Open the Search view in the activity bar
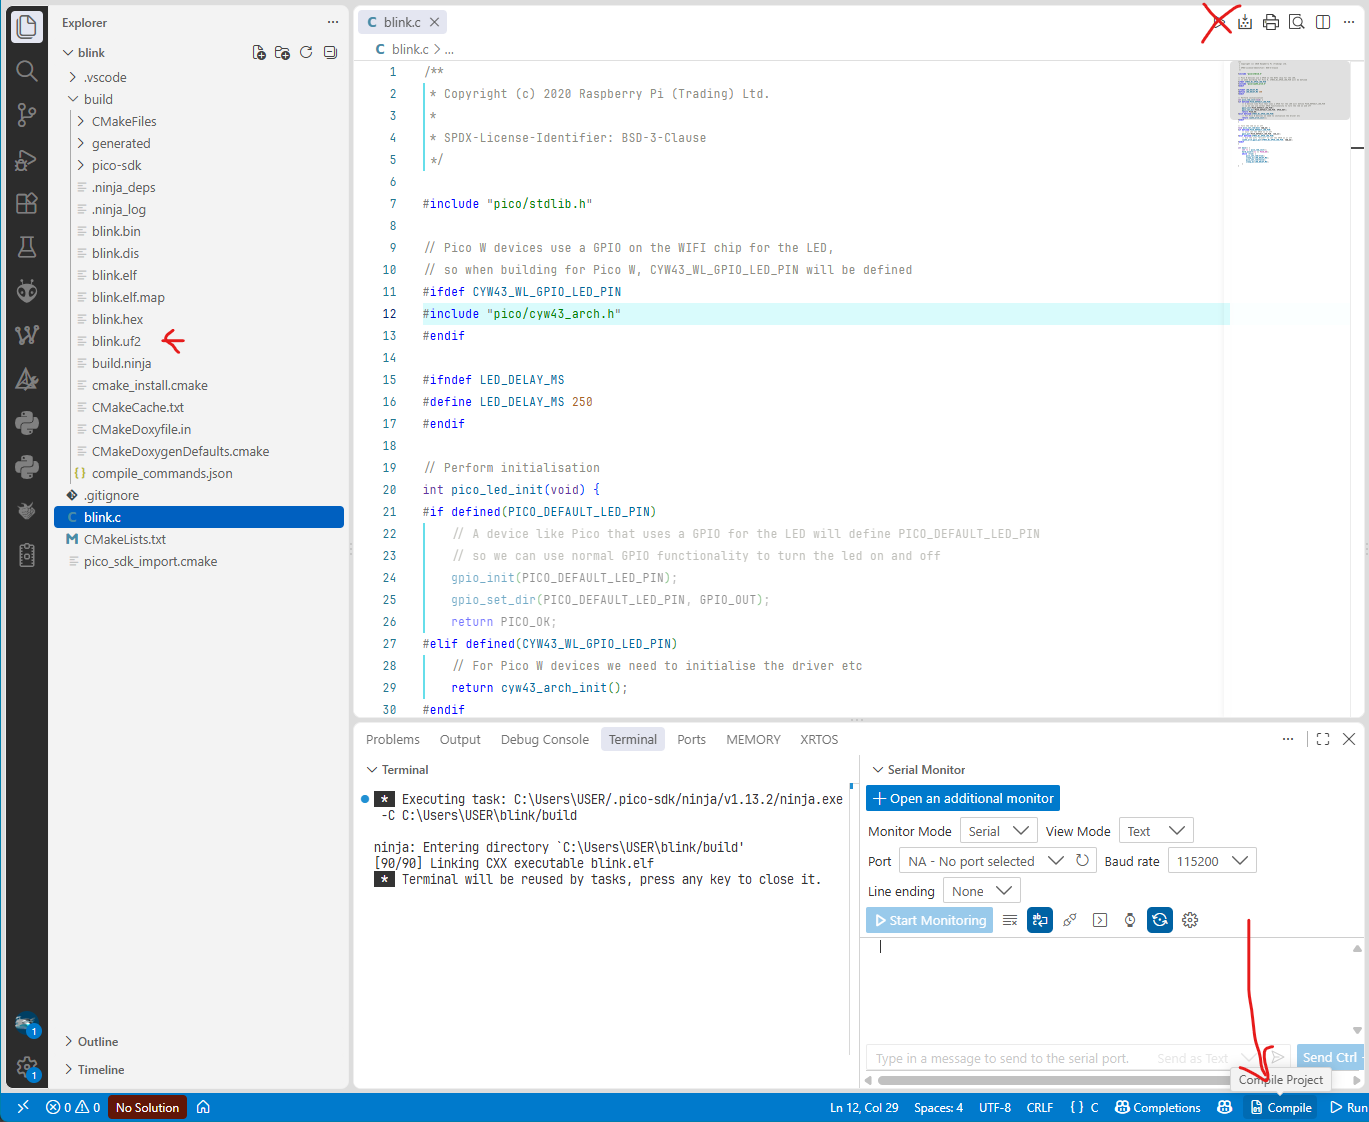The height and width of the screenshot is (1122, 1369). [27, 71]
